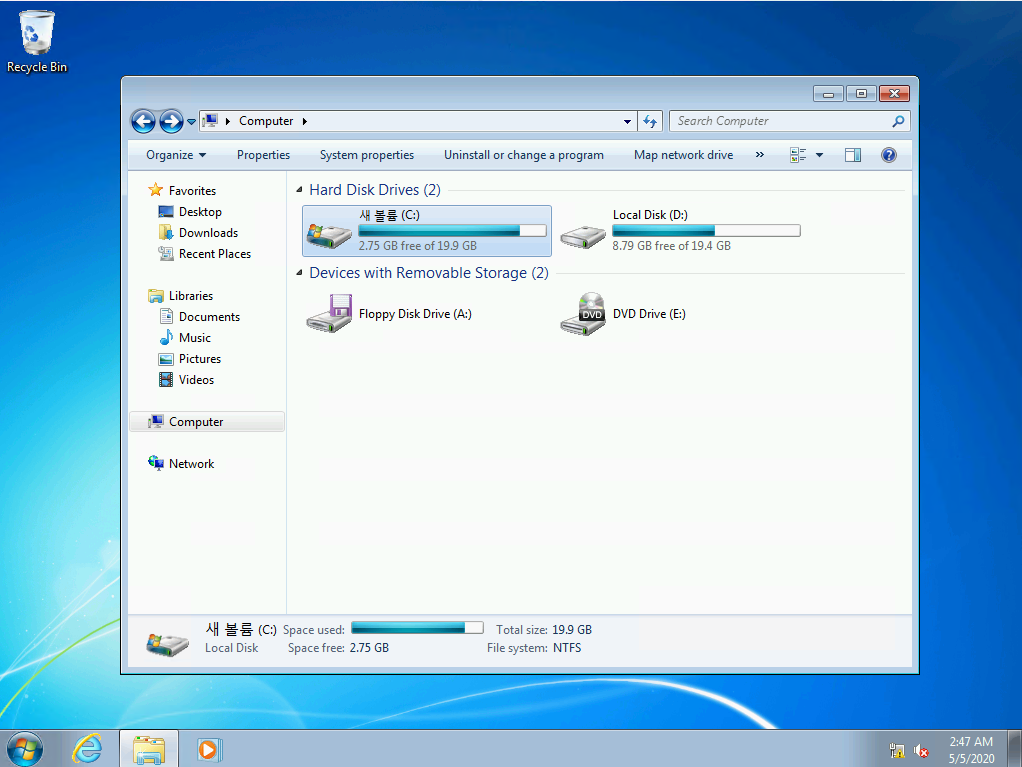Viewport: 1022px width, 767px height.
Task: Click the muted volume tray icon
Action: click(921, 751)
